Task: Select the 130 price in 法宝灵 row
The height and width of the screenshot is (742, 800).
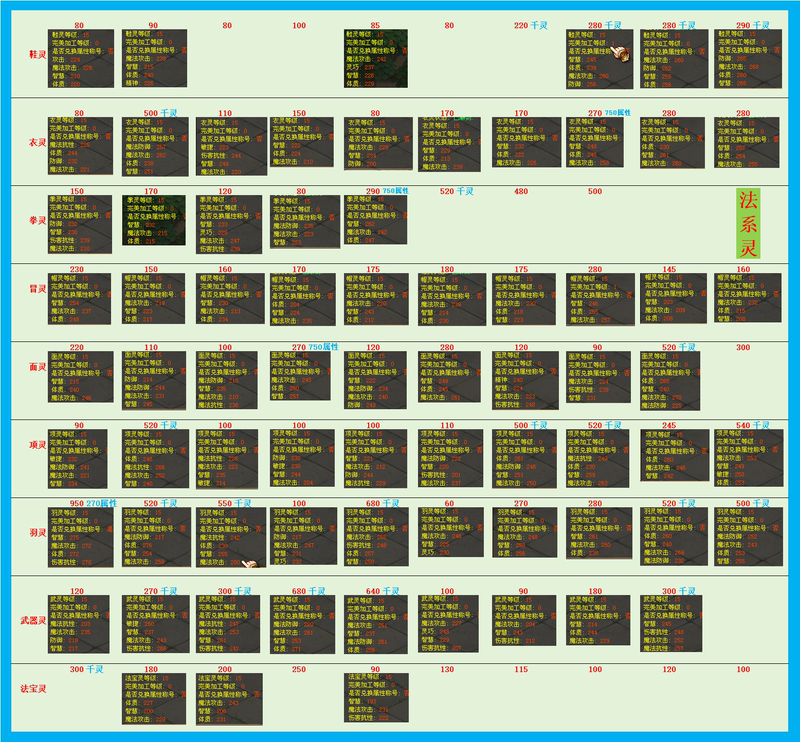Action: [447, 670]
